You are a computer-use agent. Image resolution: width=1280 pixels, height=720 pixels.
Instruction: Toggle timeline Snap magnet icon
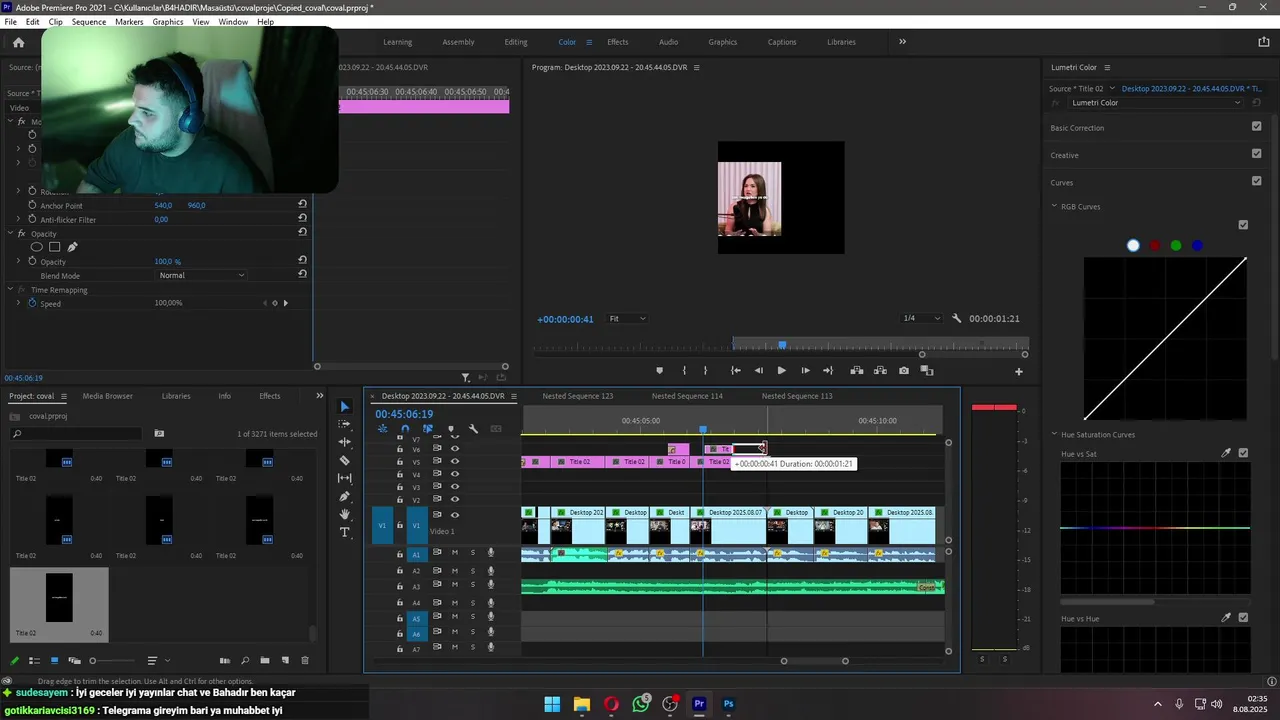click(405, 429)
